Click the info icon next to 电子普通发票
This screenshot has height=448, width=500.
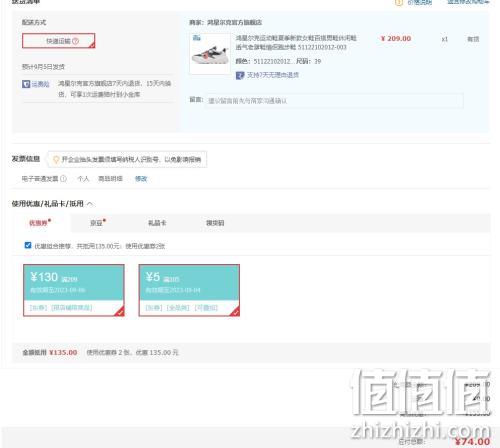(x=63, y=179)
